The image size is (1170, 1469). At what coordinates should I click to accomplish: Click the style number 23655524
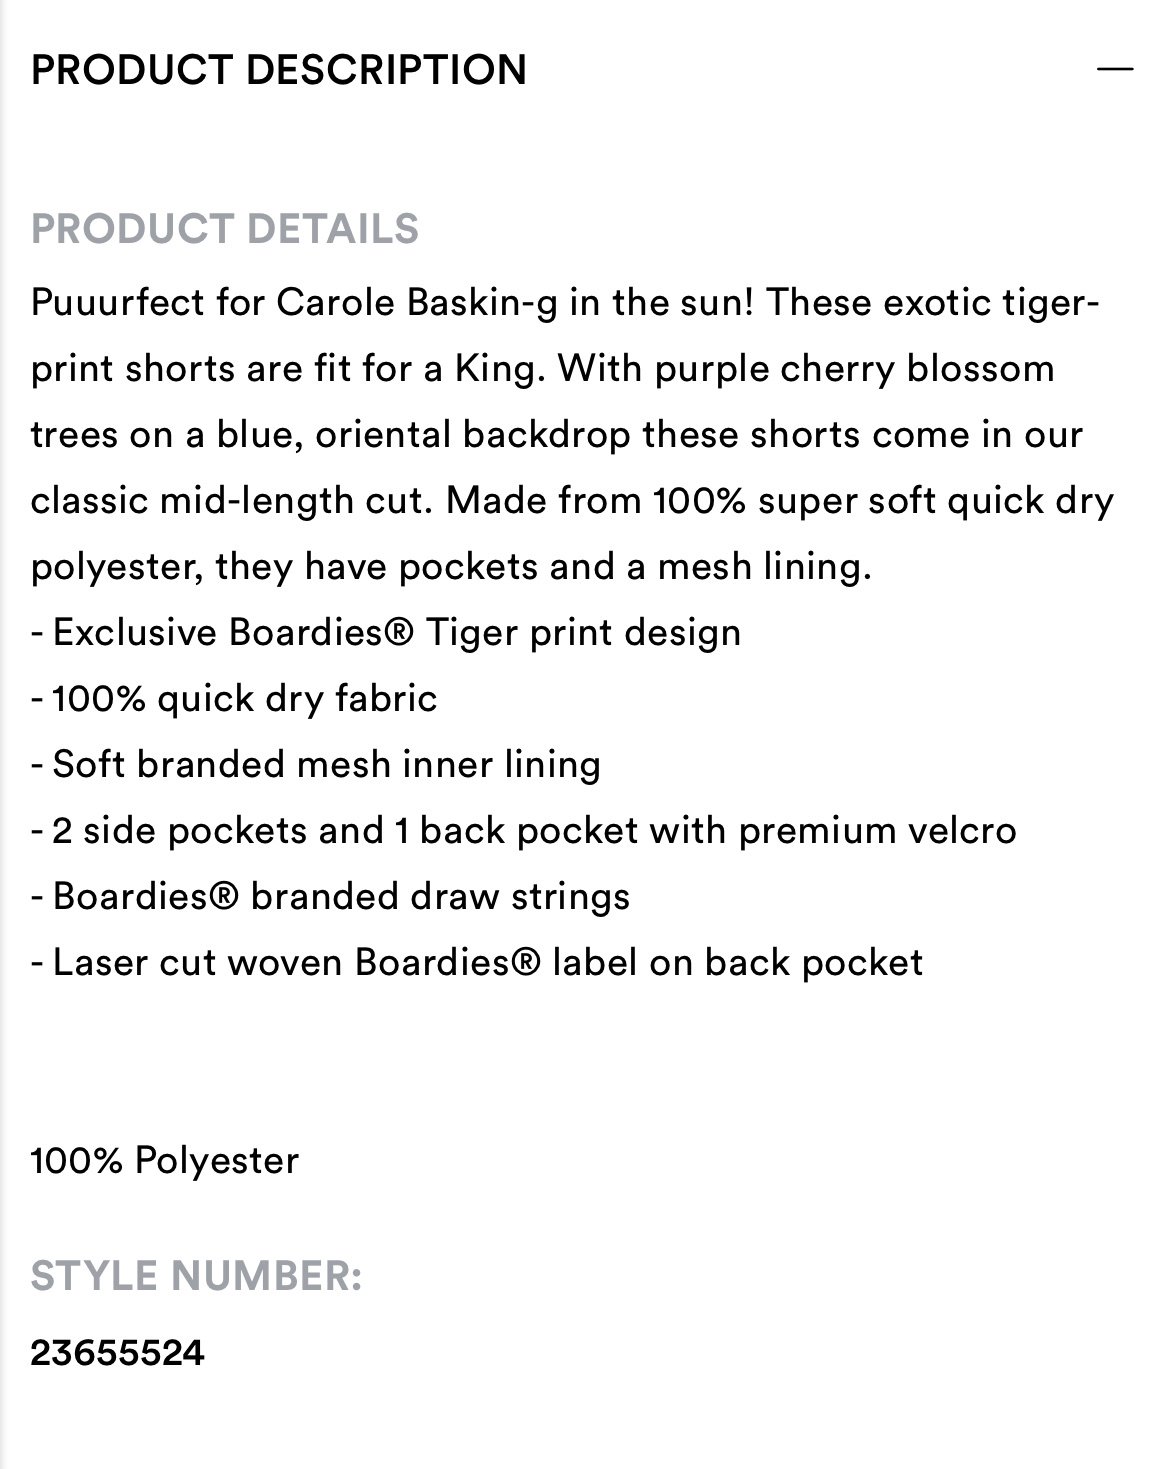point(118,1353)
